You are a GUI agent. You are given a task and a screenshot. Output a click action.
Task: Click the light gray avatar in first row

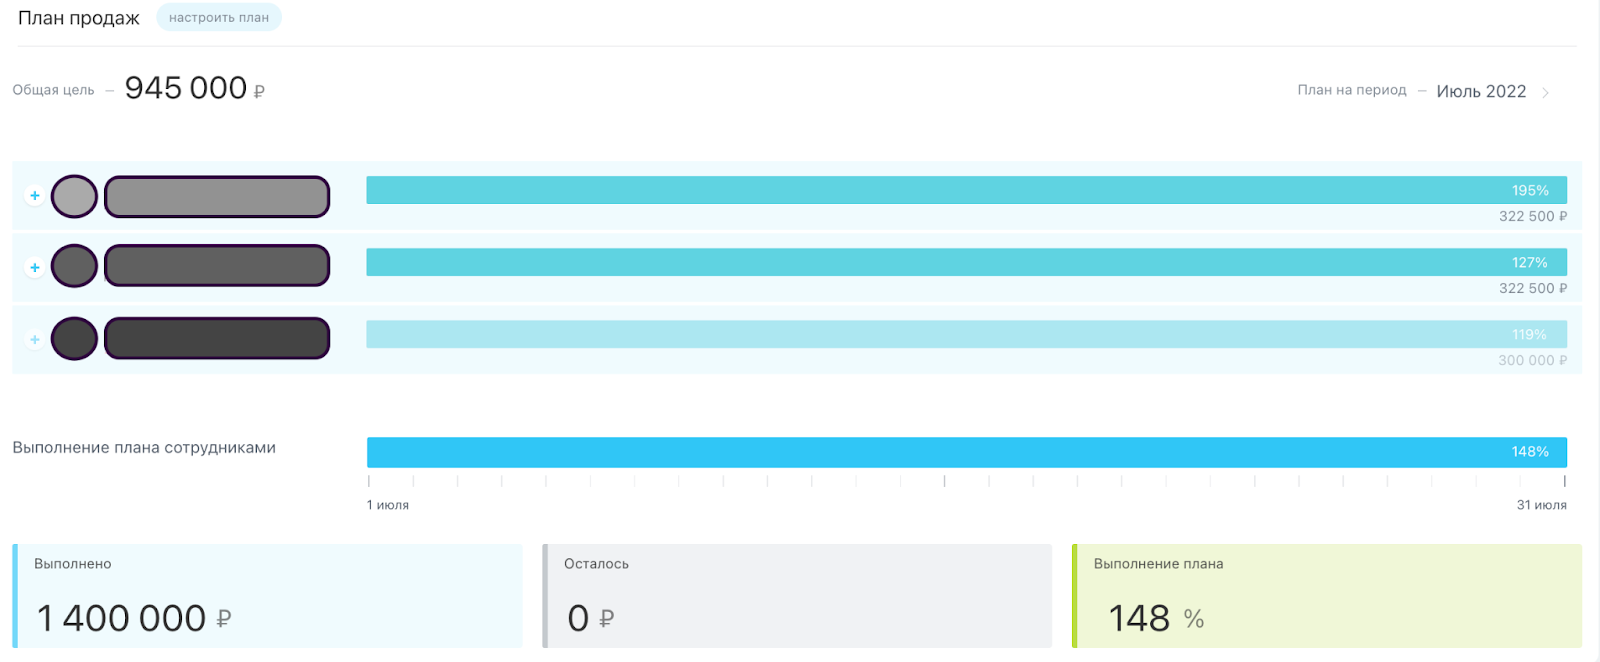tap(74, 196)
